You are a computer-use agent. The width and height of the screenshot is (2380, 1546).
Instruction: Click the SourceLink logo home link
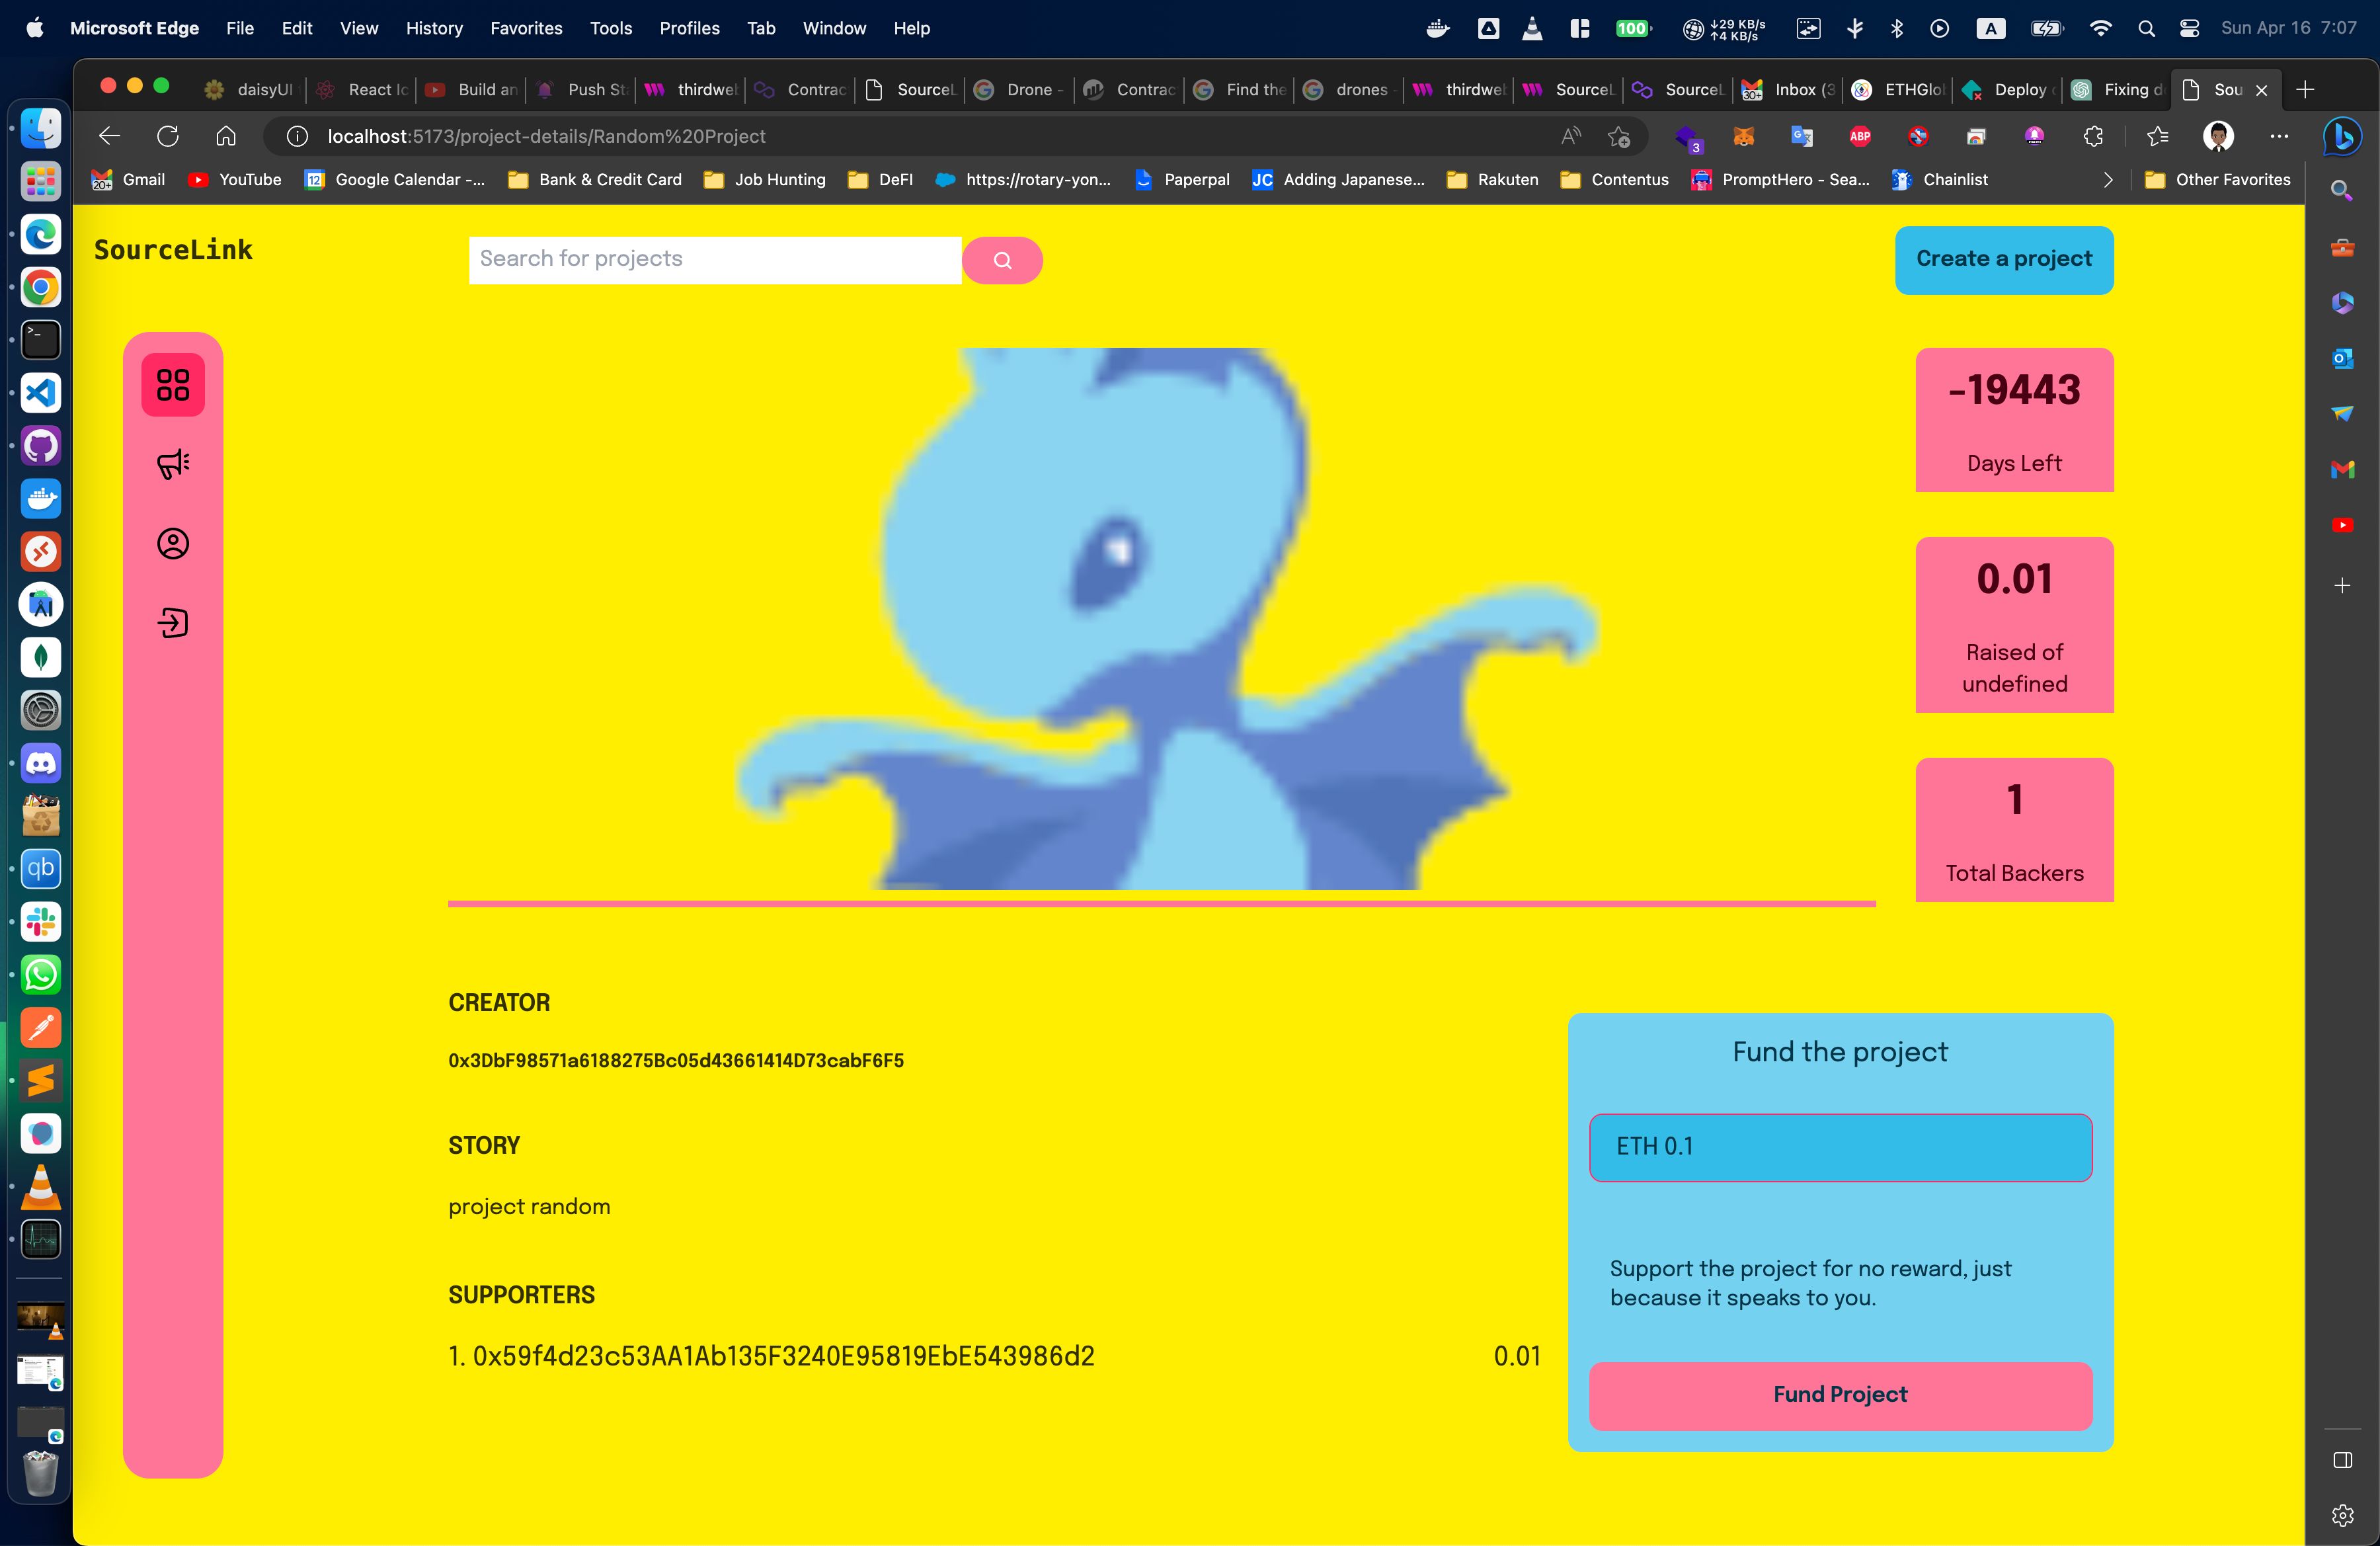(x=173, y=251)
